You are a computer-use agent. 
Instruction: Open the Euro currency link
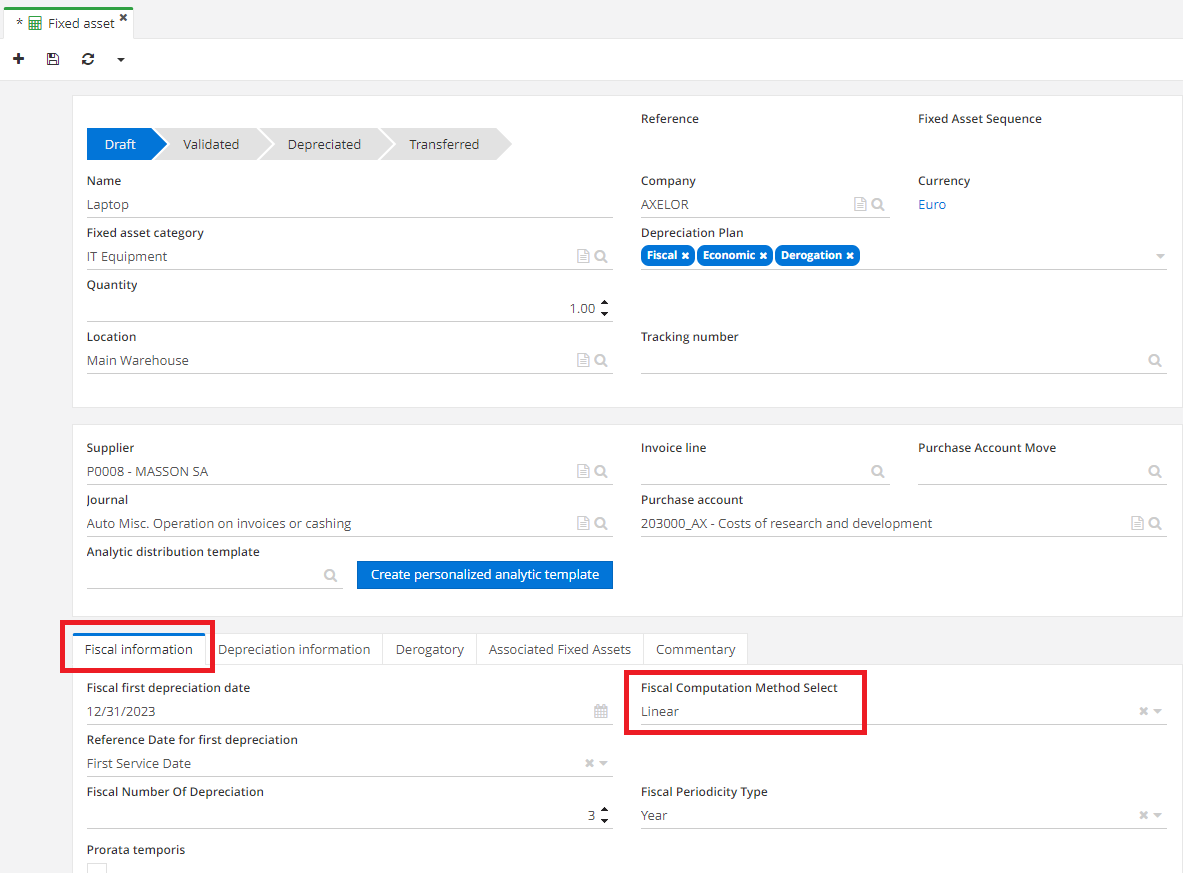click(932, 204)
